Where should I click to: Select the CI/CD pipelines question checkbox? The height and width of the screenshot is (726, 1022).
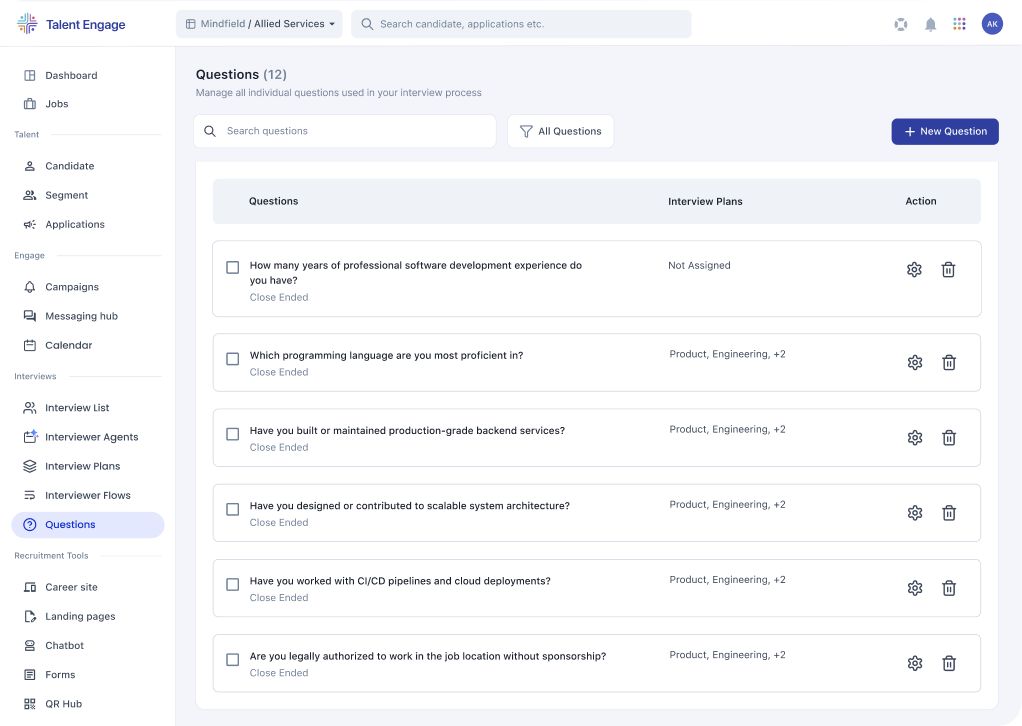233,584
